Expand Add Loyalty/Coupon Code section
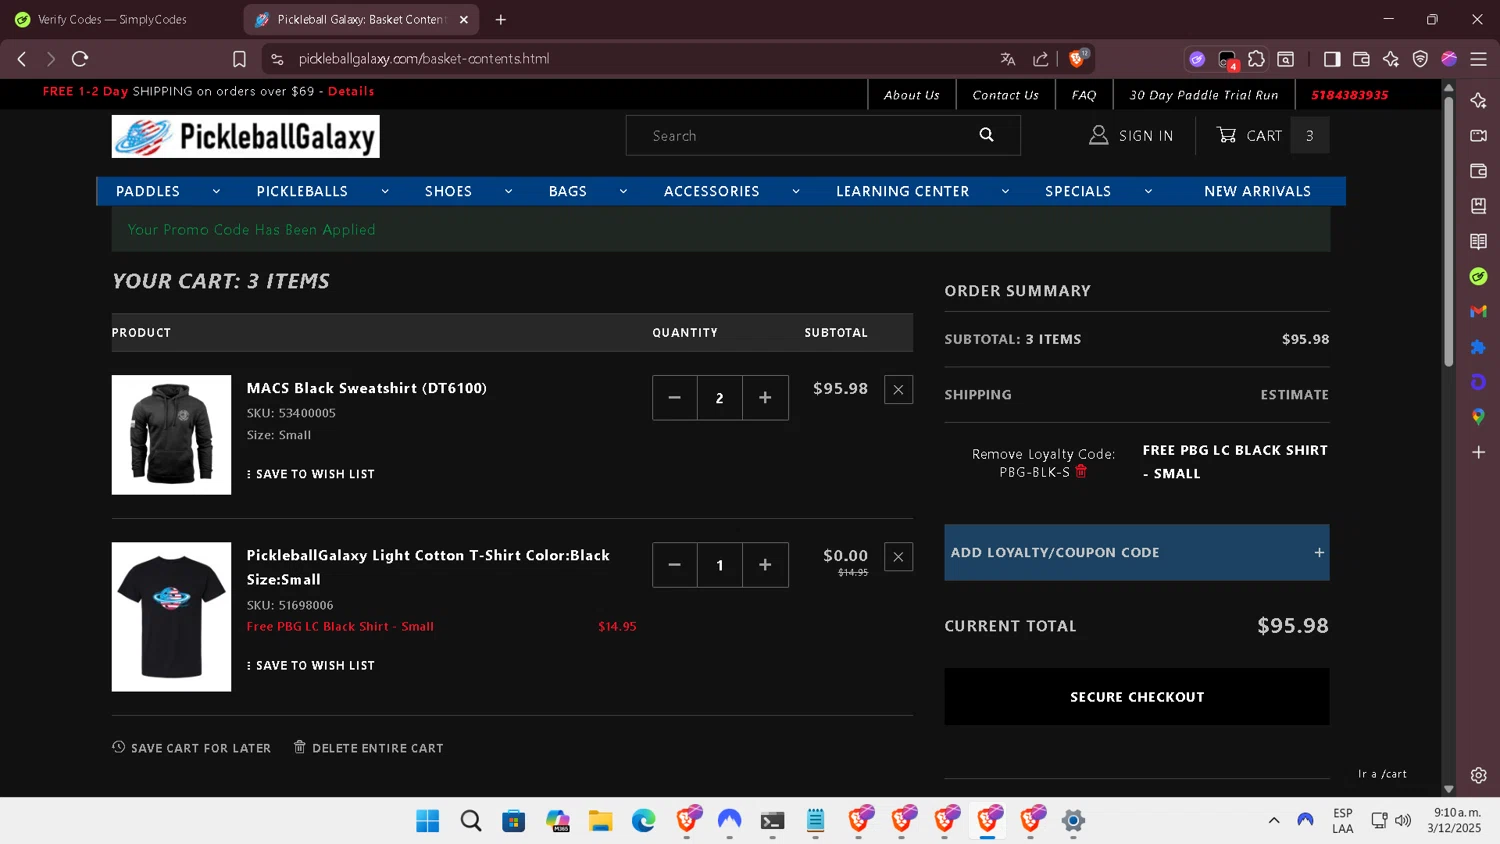The height and width of the screenshot is (844, 1500). (x=1137, y=552)
